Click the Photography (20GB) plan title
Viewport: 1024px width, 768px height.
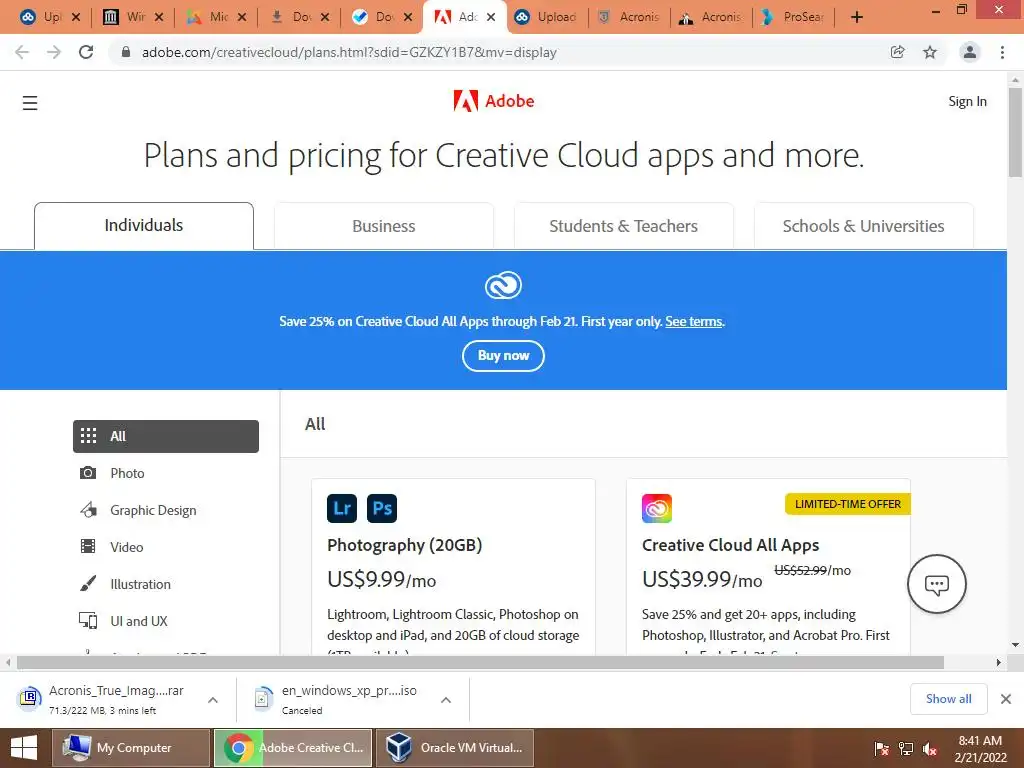(404, 545)
